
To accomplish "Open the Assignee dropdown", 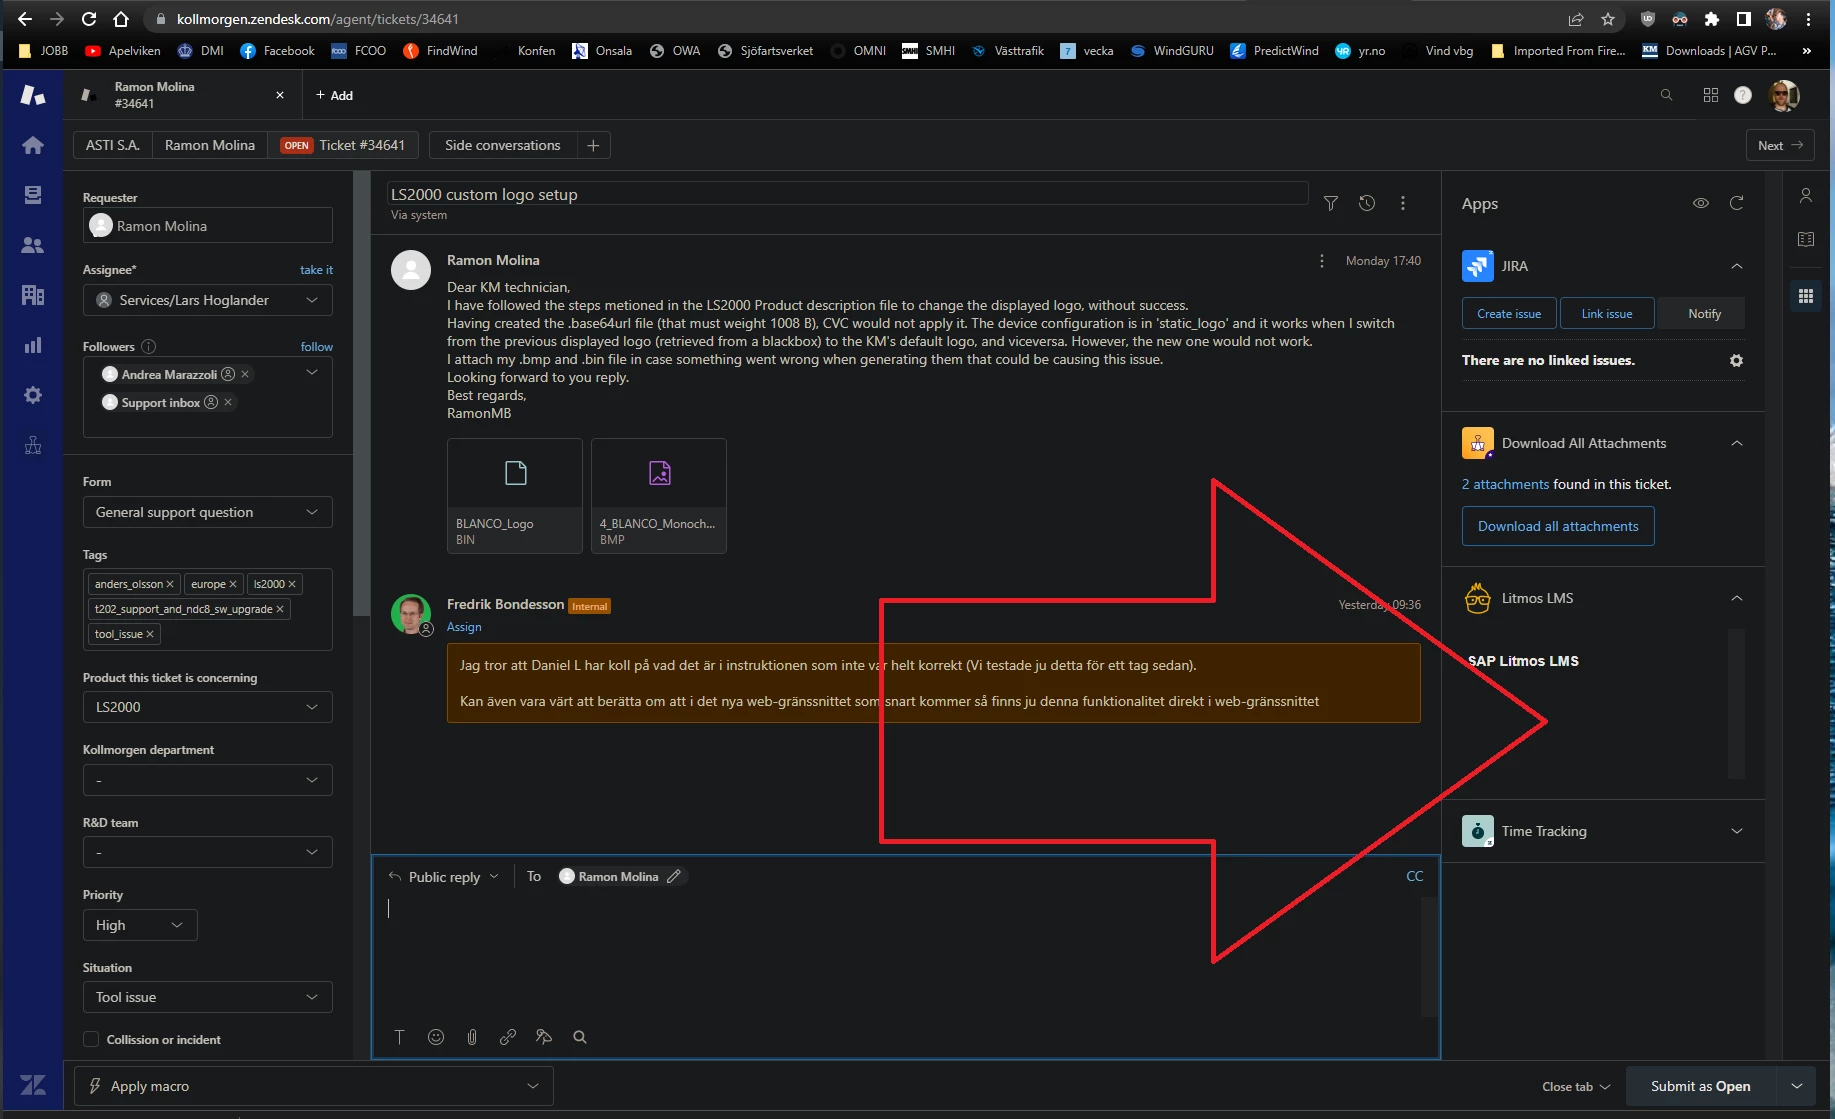I will tap(208, 300).
